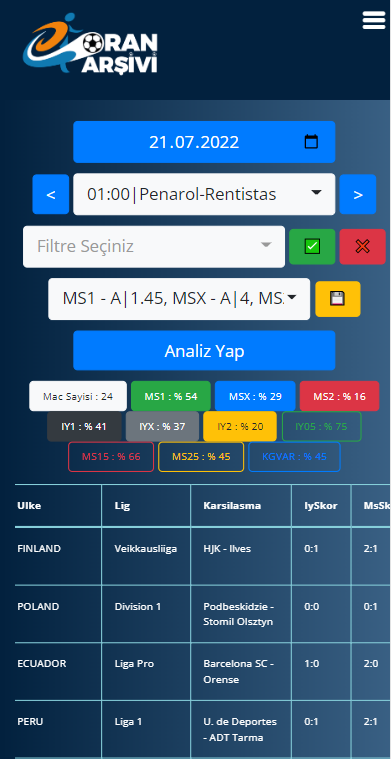This screenshot has height=759, width=391.
Task: Click the Lig column header
Action: pos(122,505)
